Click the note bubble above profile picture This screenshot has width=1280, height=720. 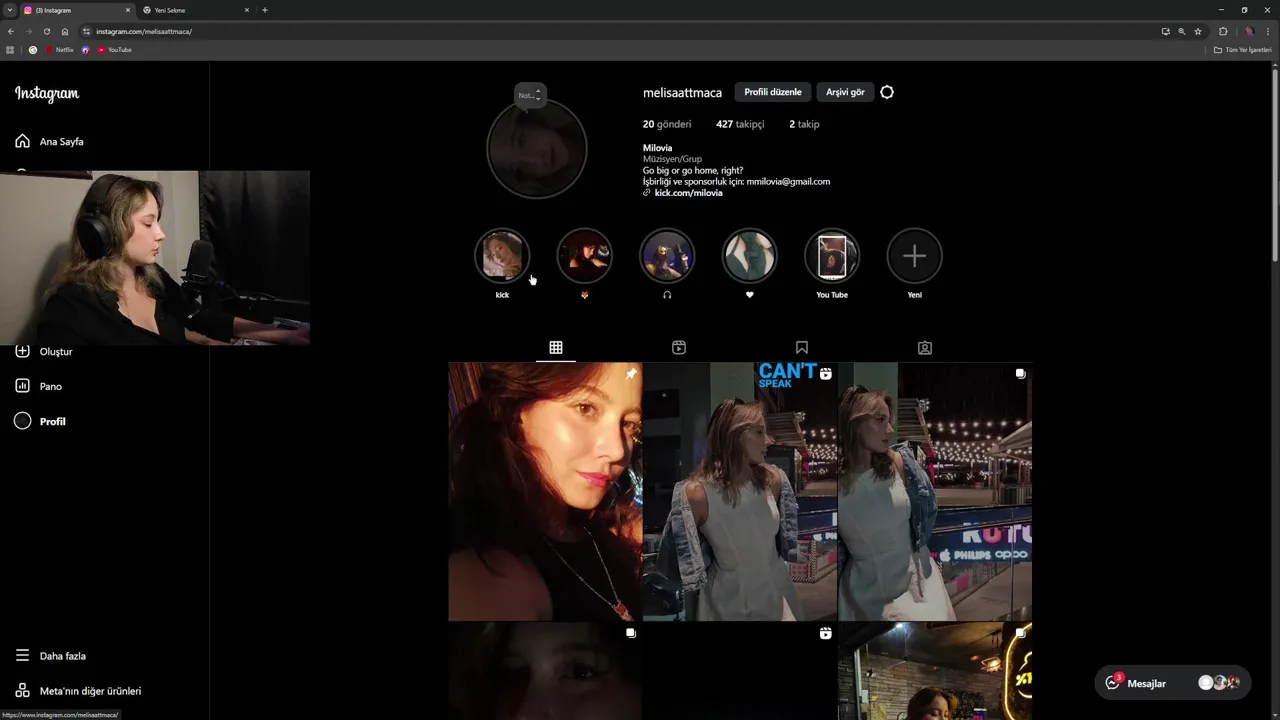point(530,95)
